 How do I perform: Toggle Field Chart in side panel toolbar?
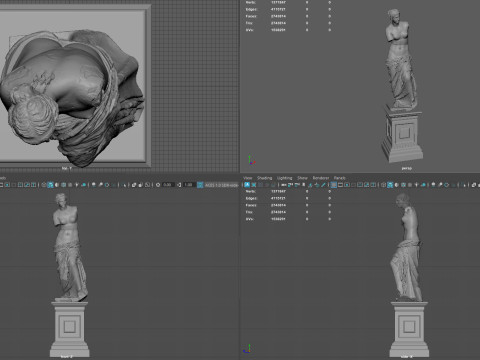[360, 185]
